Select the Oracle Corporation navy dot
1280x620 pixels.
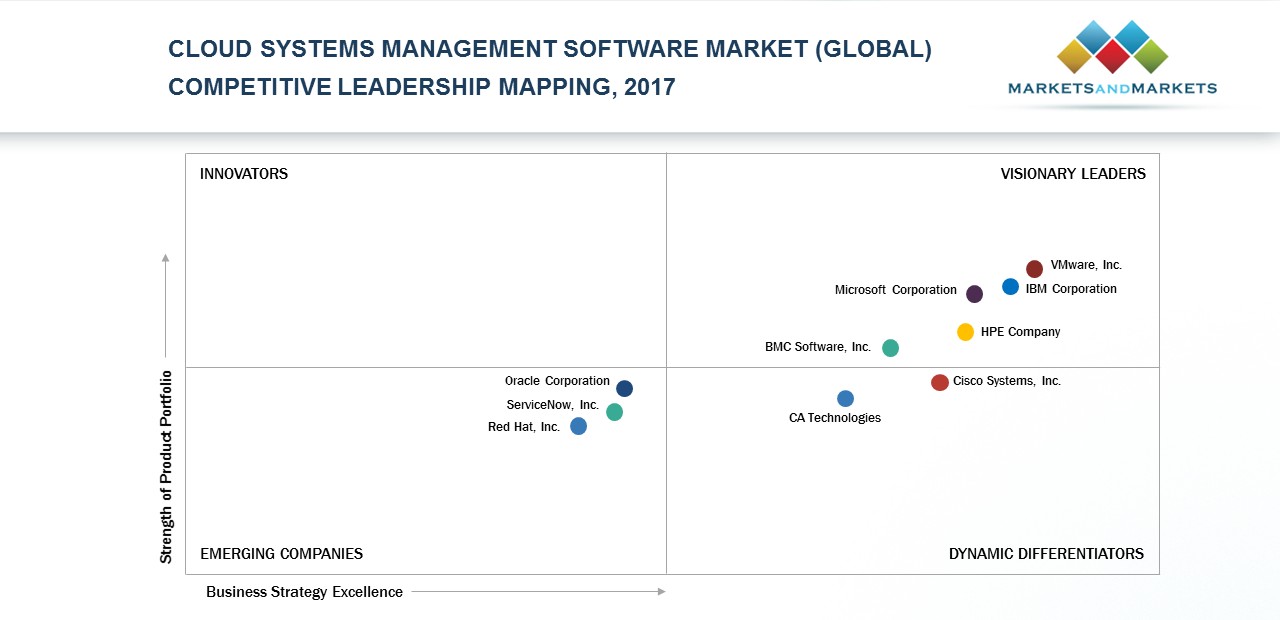click(624, 388)
